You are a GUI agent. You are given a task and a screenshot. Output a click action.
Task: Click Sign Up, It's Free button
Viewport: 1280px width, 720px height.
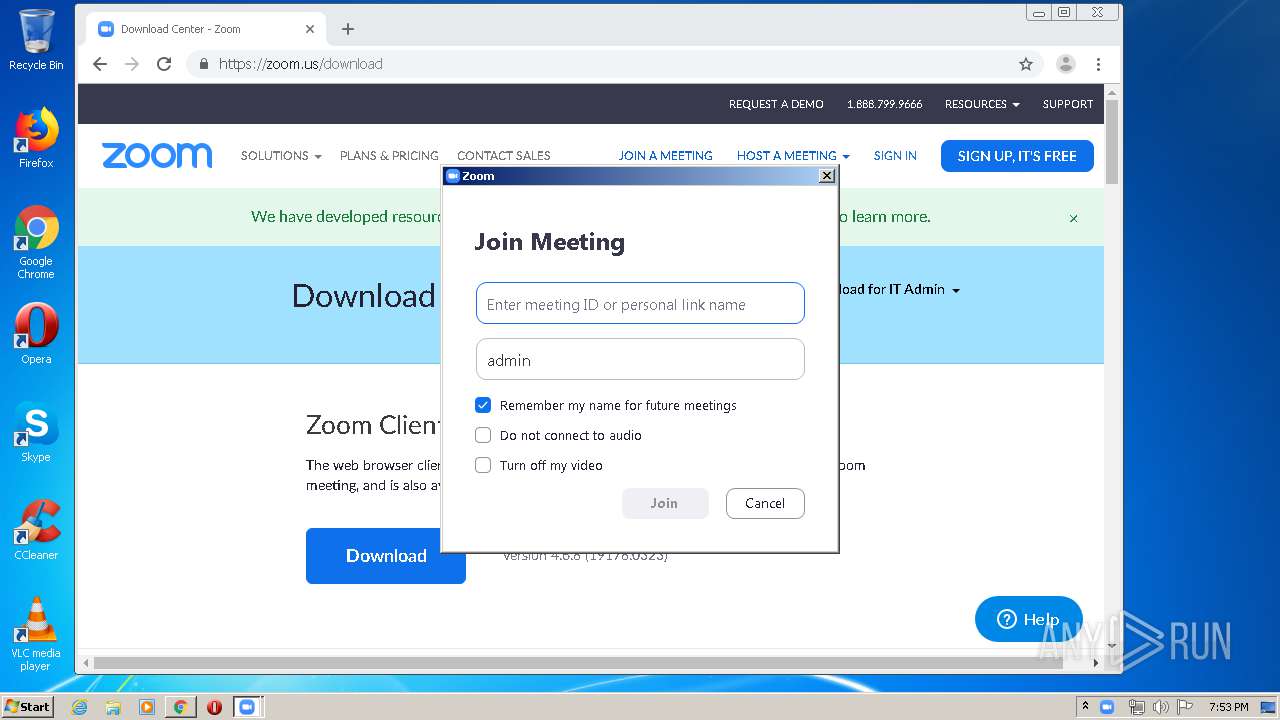click(1017, 156)
